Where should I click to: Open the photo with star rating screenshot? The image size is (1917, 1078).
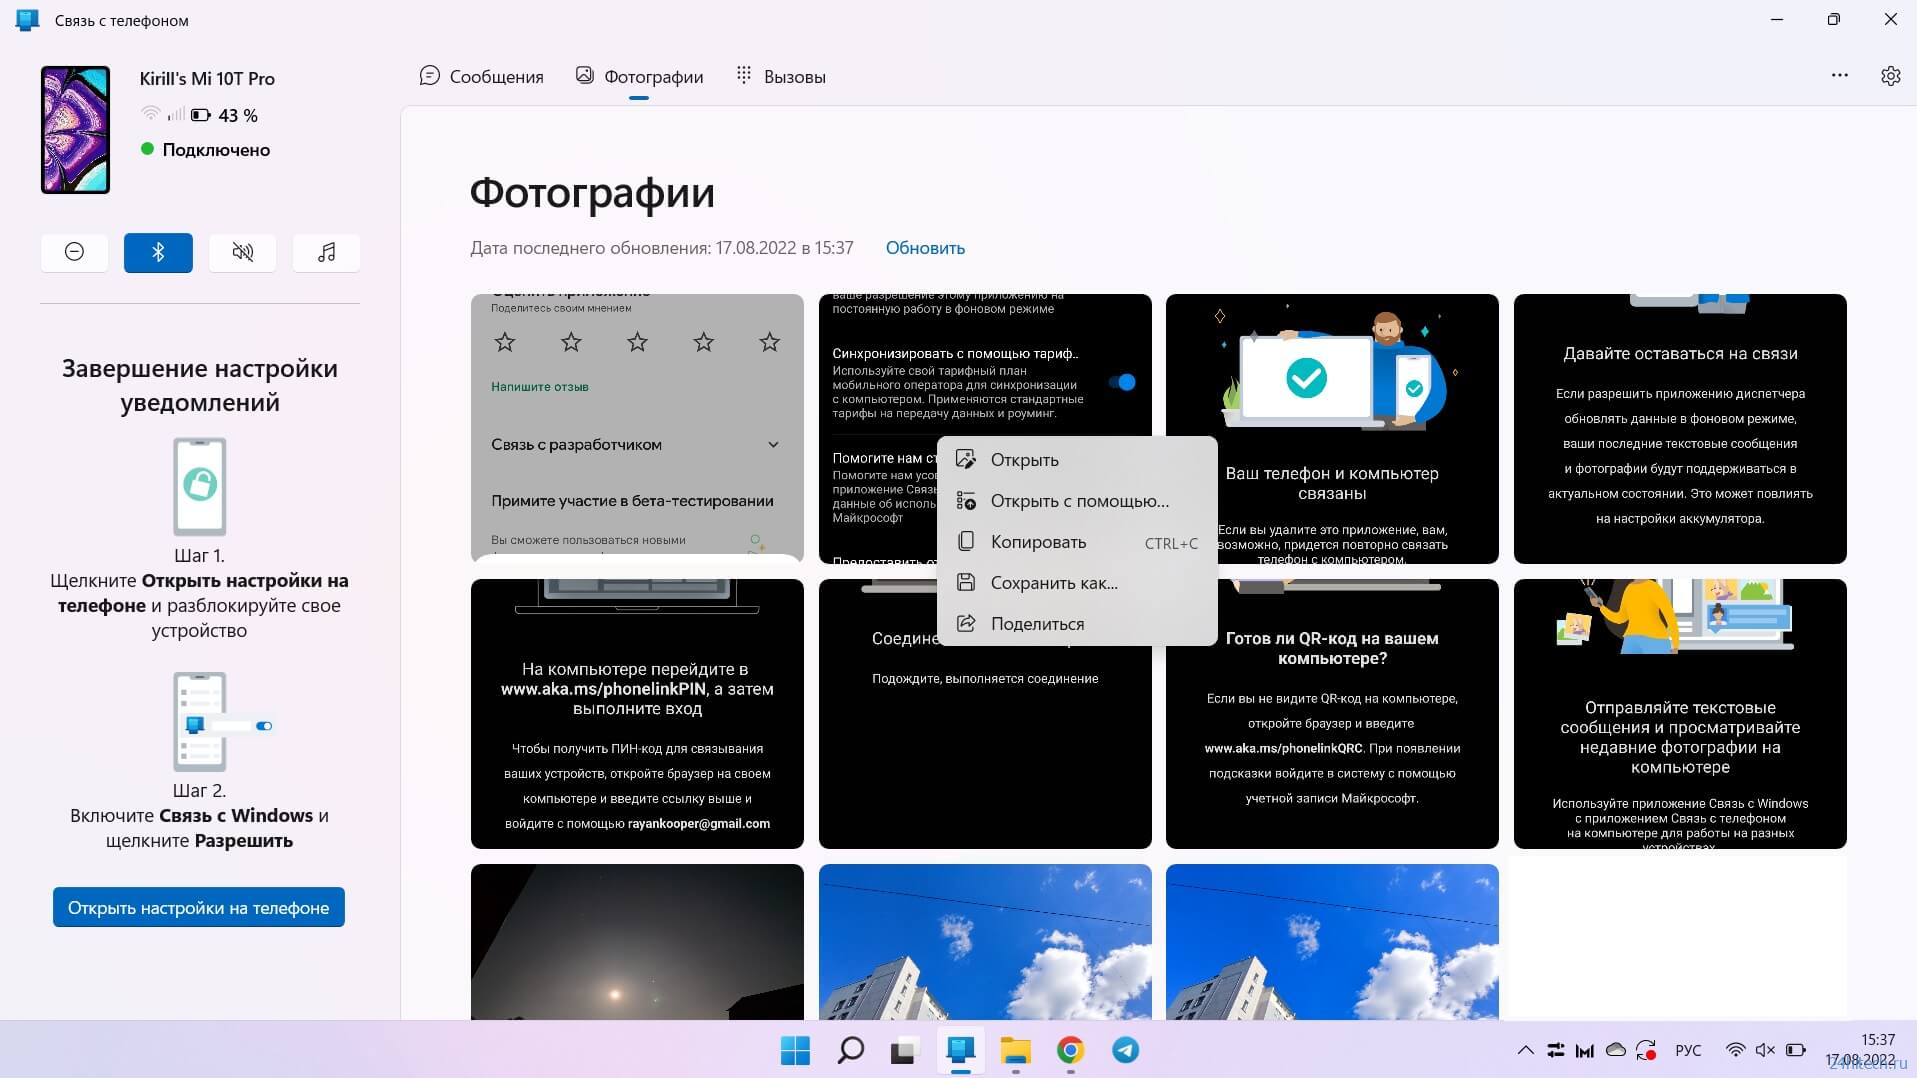pos(637,428)
